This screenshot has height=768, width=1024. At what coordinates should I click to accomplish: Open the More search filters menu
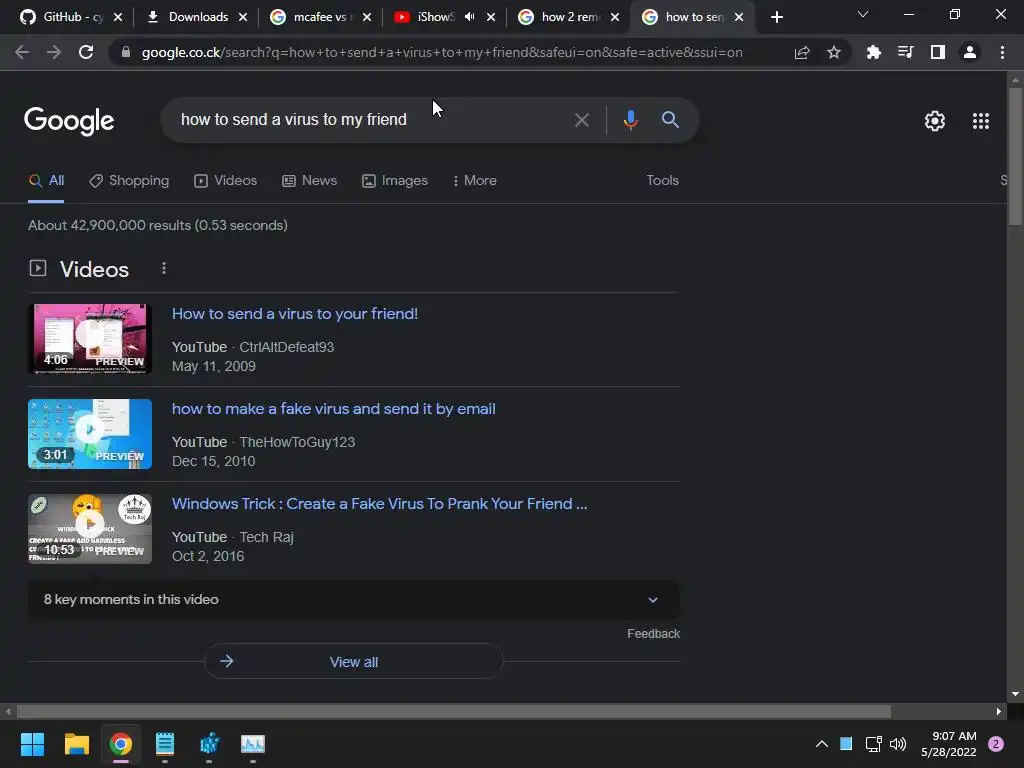coord(475,181)
